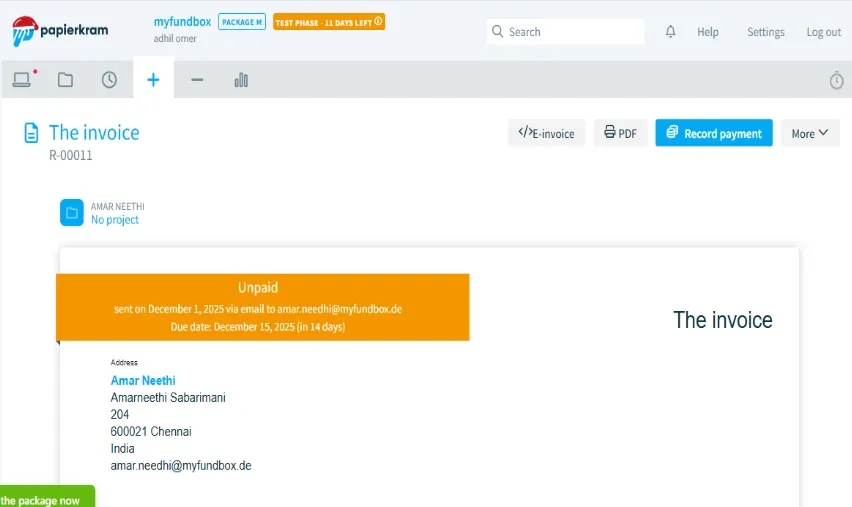Click the blue project folder icon
The width and height of the screenshot is (852, 507).
pyautogui.click(x=72, y=212)
